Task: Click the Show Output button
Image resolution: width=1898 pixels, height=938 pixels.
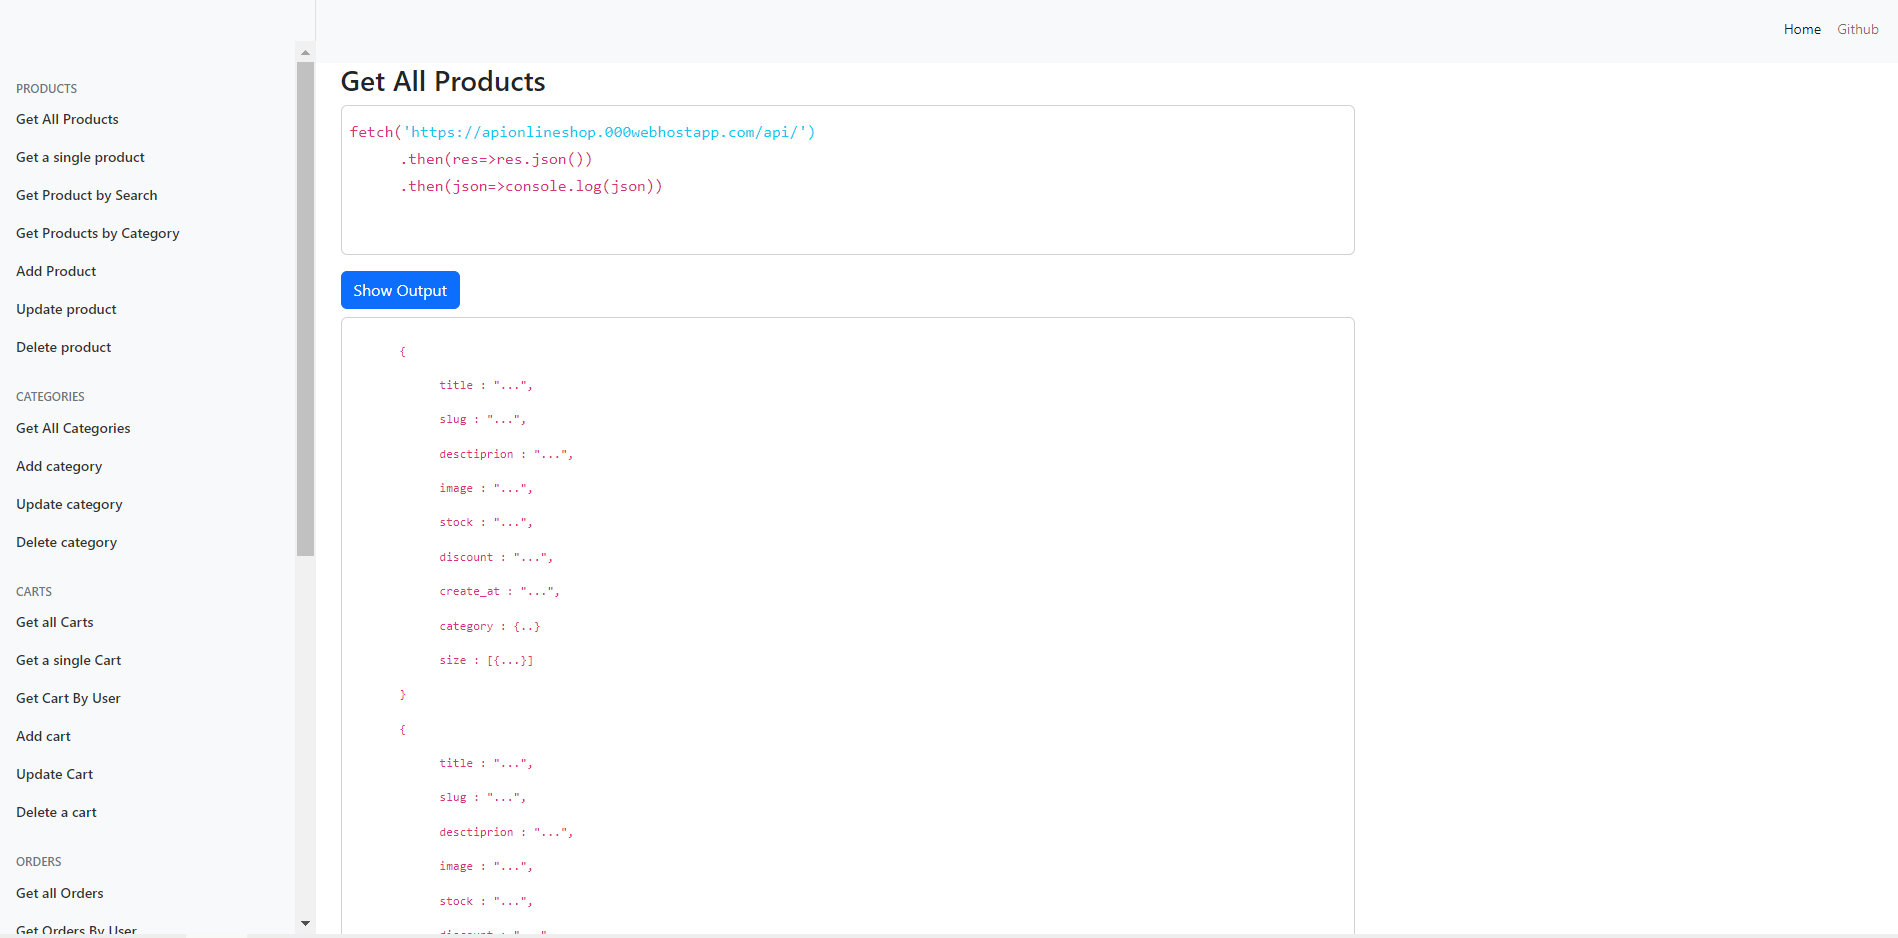Action: coord(400,290)
